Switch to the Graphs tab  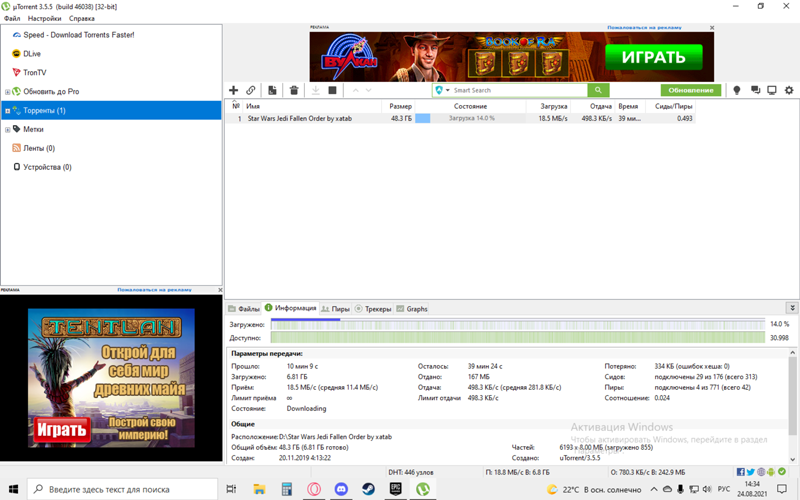point(412,309)
